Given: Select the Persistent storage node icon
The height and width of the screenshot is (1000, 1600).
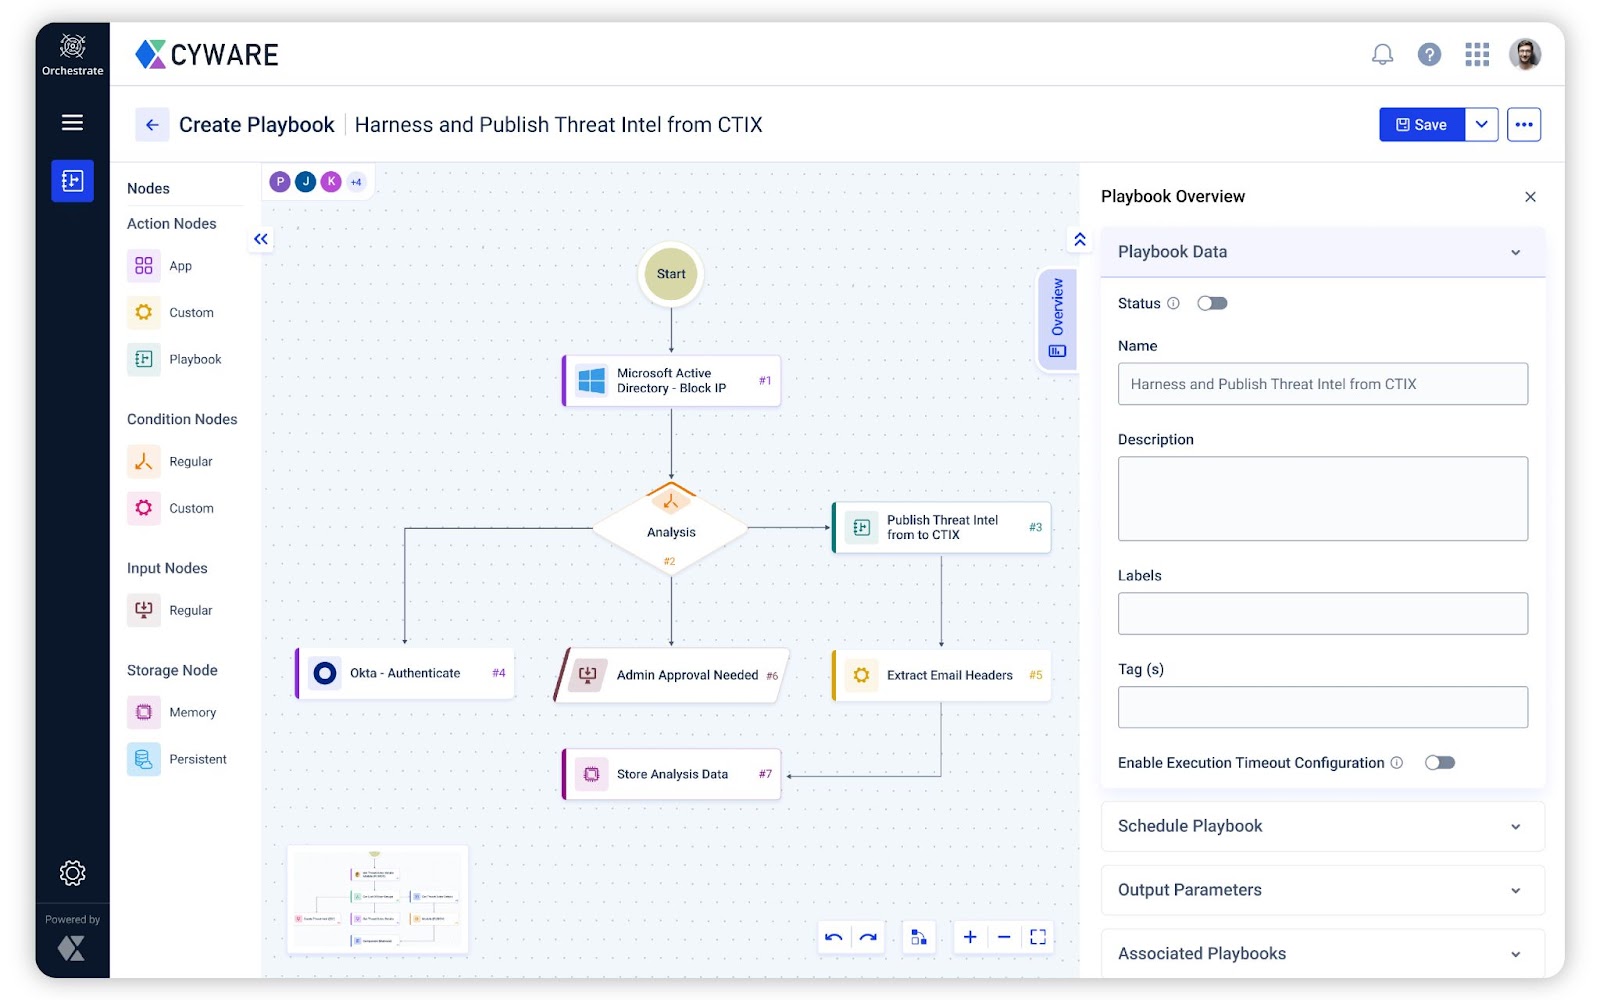Looking at the screenshot, I should 144,759.
